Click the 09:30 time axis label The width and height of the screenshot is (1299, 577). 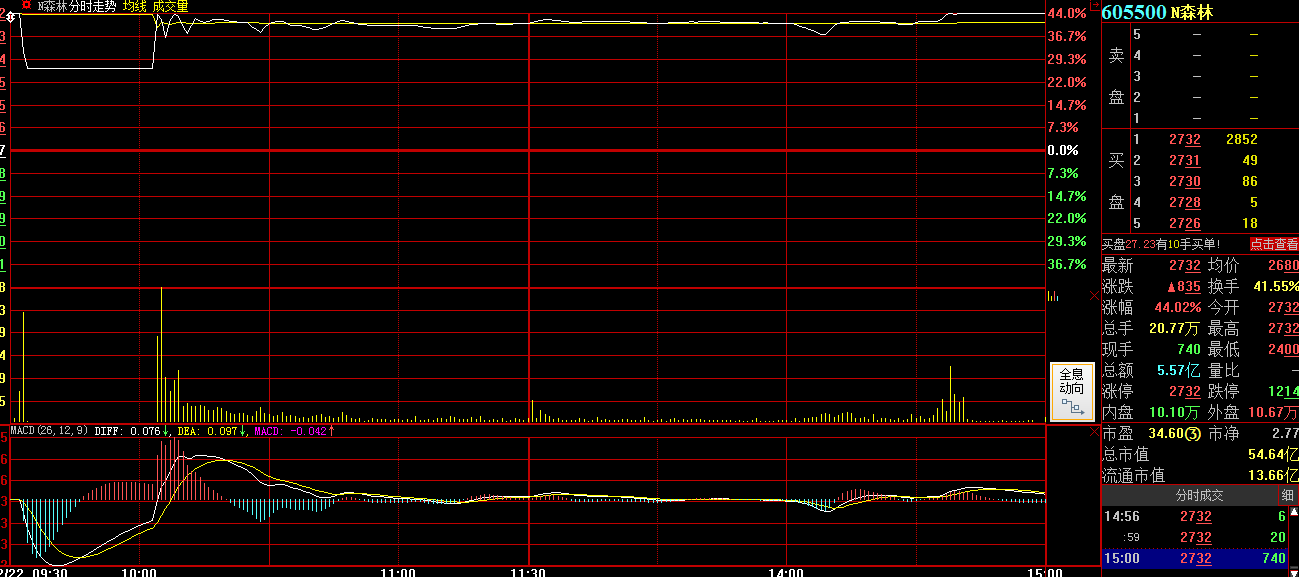click(49, 571)
